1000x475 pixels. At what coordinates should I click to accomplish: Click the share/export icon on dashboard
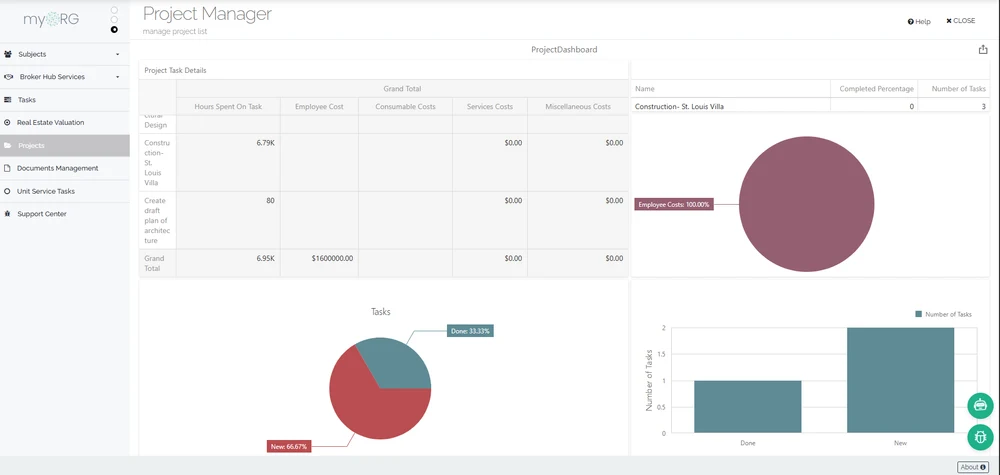pos(983,49)
